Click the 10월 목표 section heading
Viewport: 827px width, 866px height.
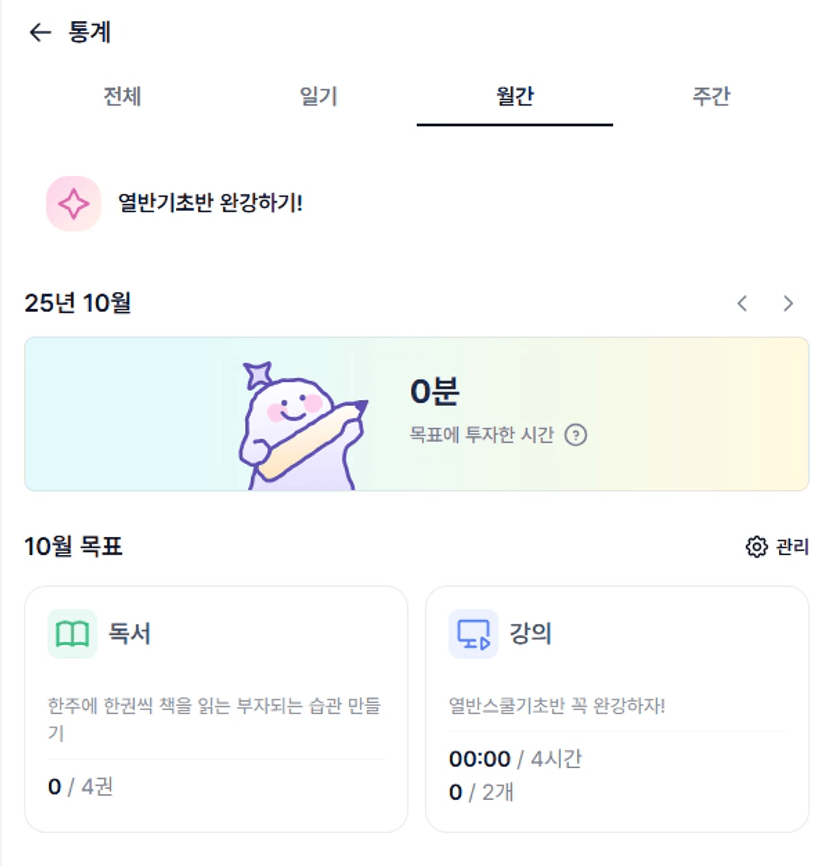click(74, 547)
